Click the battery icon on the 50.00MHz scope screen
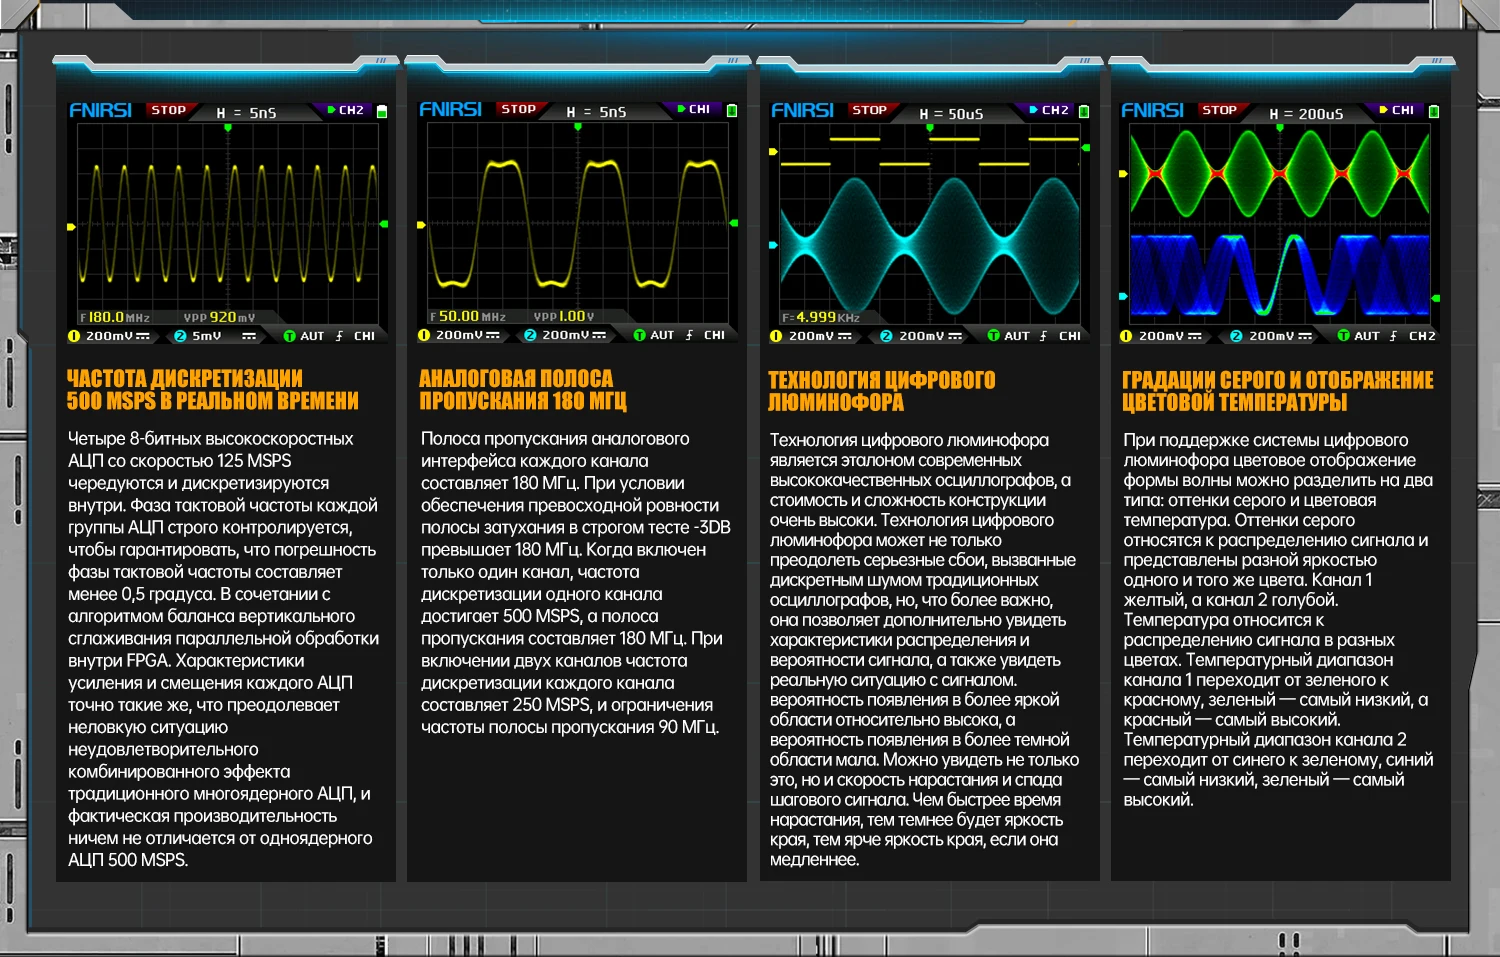 click(x=732, y=110)
